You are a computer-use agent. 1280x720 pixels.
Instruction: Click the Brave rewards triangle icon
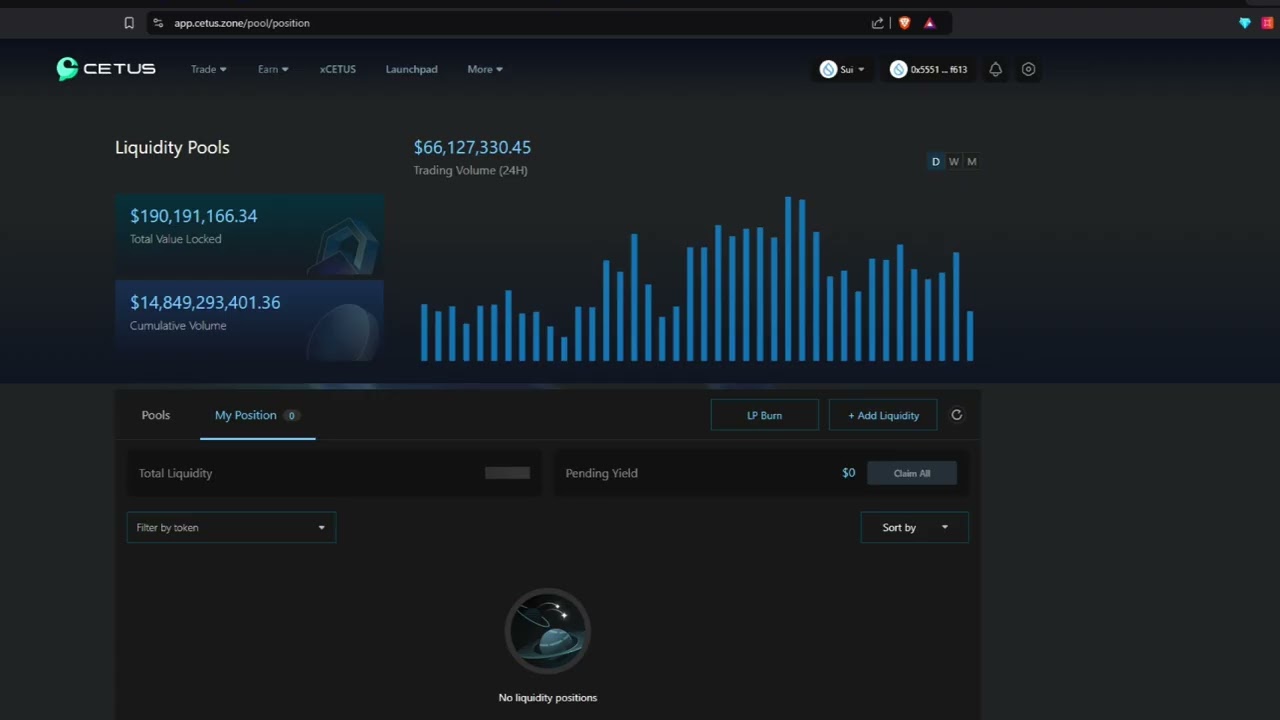coord(929,23)
